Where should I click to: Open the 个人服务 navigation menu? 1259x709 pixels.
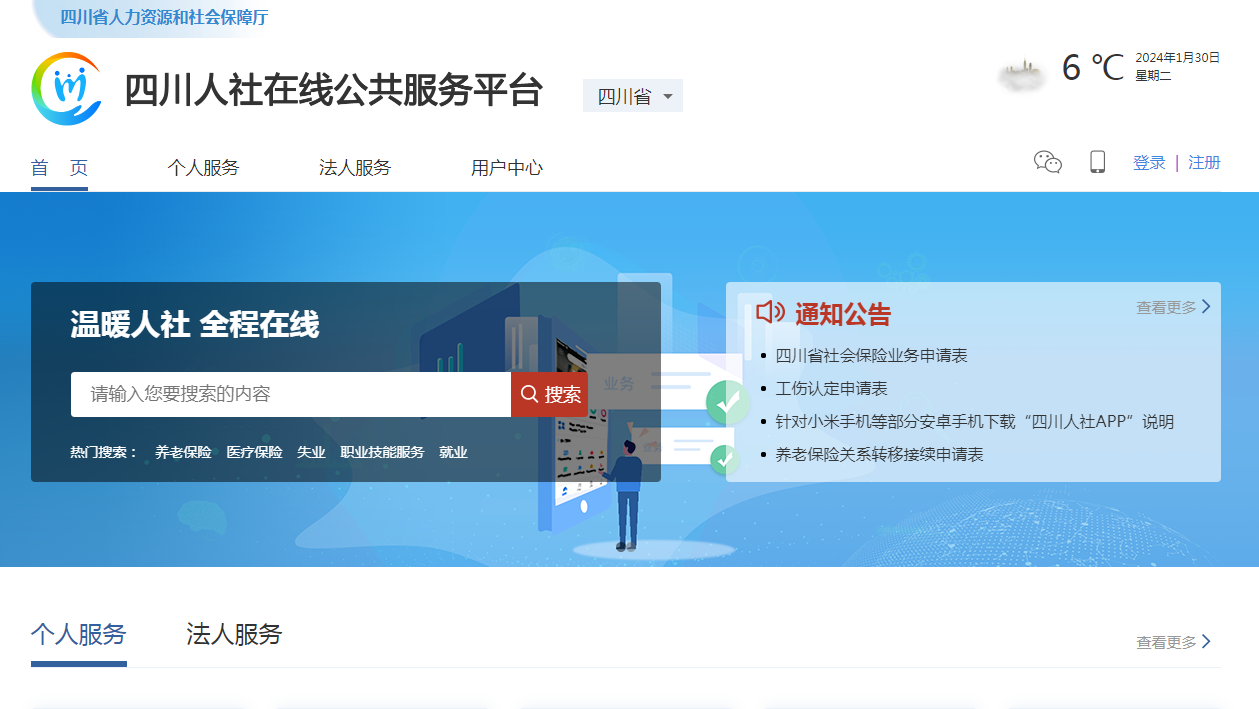pyautogui.click(x=203, y=168)
